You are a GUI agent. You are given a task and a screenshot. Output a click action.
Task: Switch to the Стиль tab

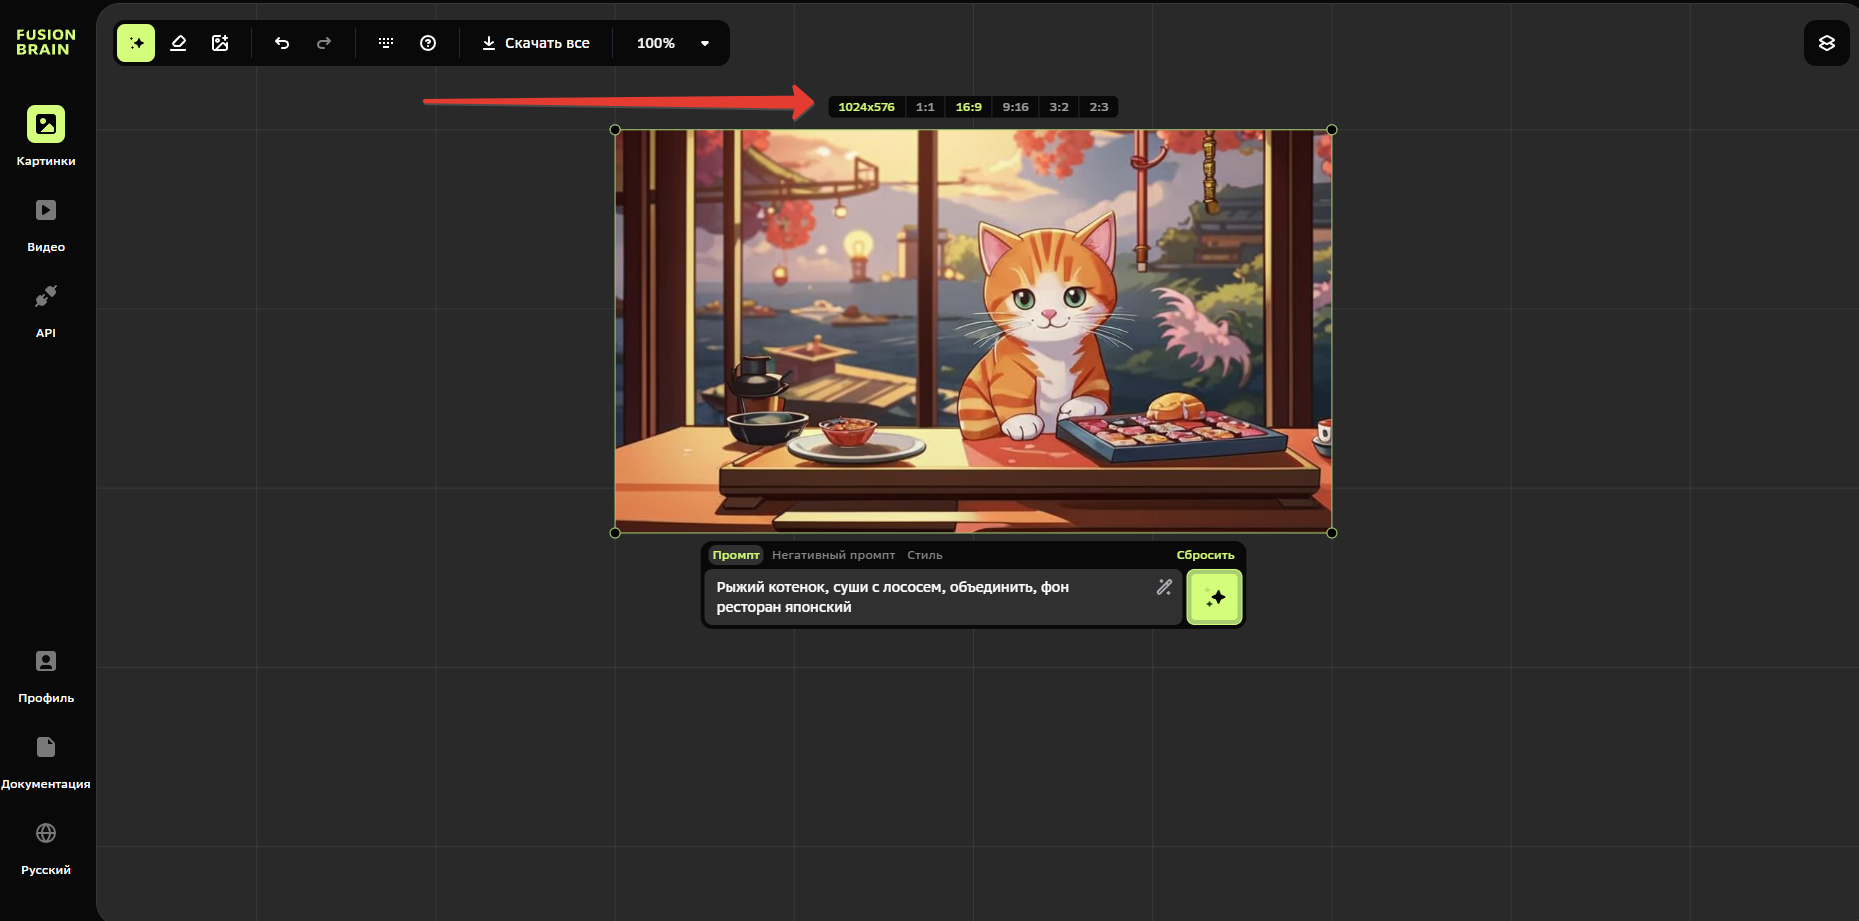click(x=924, y=555)
